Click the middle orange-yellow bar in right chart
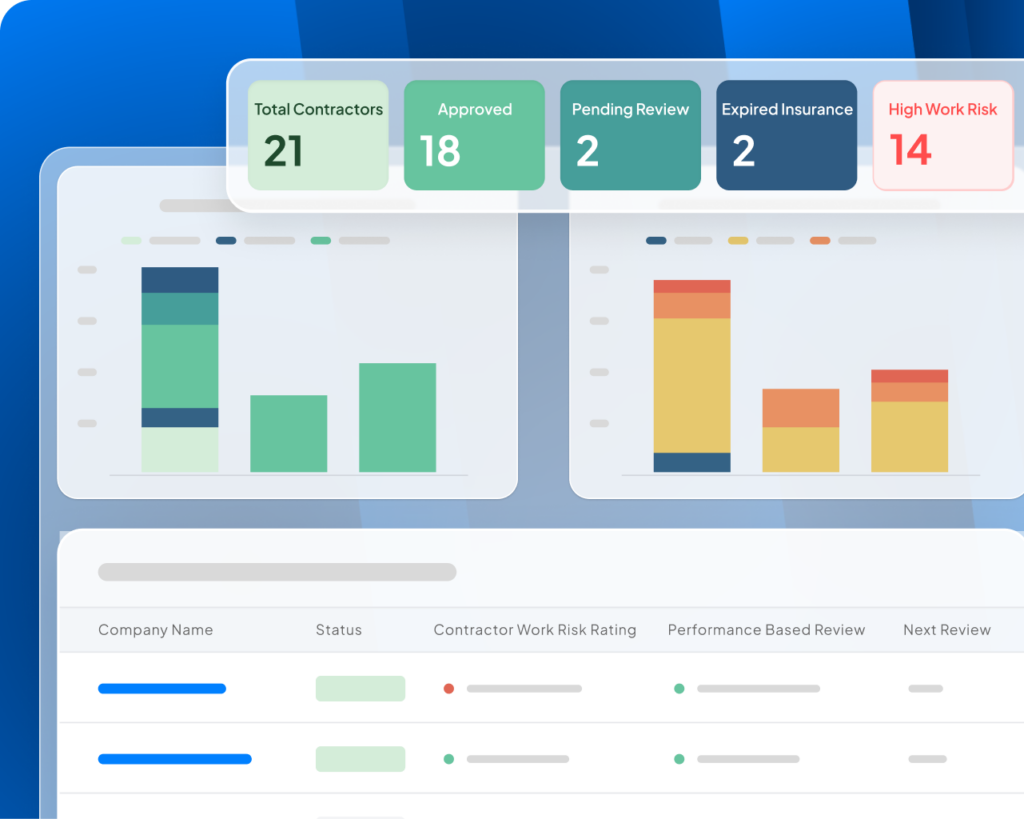The height and width of the screenshot is (819, 1024). pos(801,430)
